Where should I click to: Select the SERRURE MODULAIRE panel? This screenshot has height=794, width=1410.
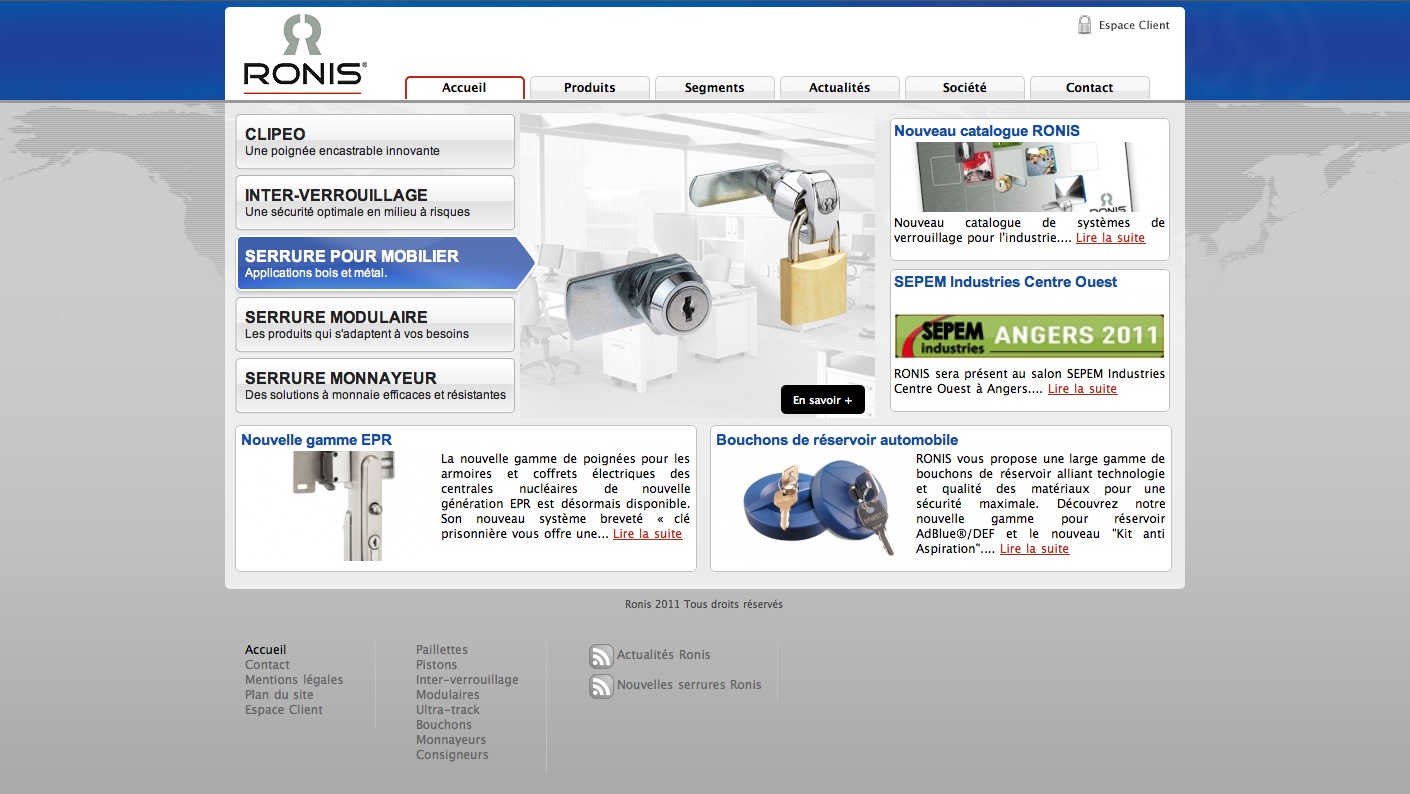[375, 324]
